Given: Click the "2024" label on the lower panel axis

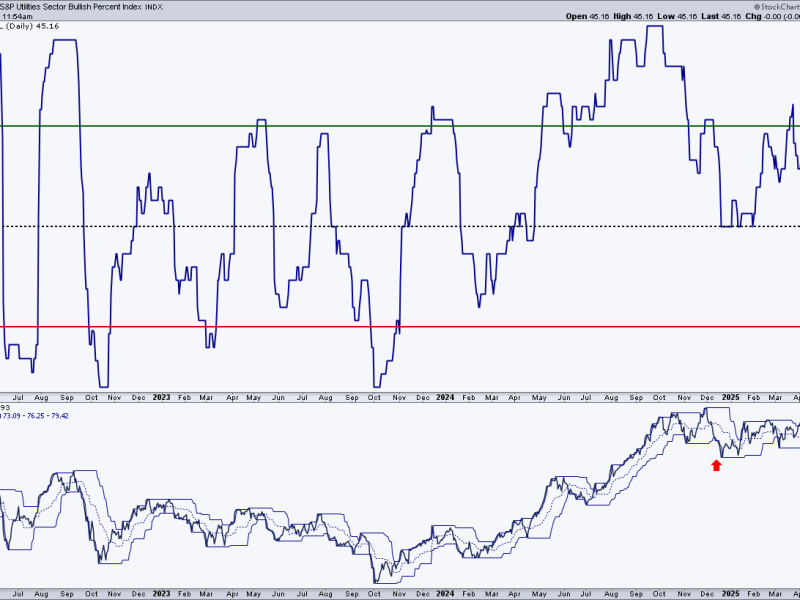Looking at the screenshot, I should 445,593.
